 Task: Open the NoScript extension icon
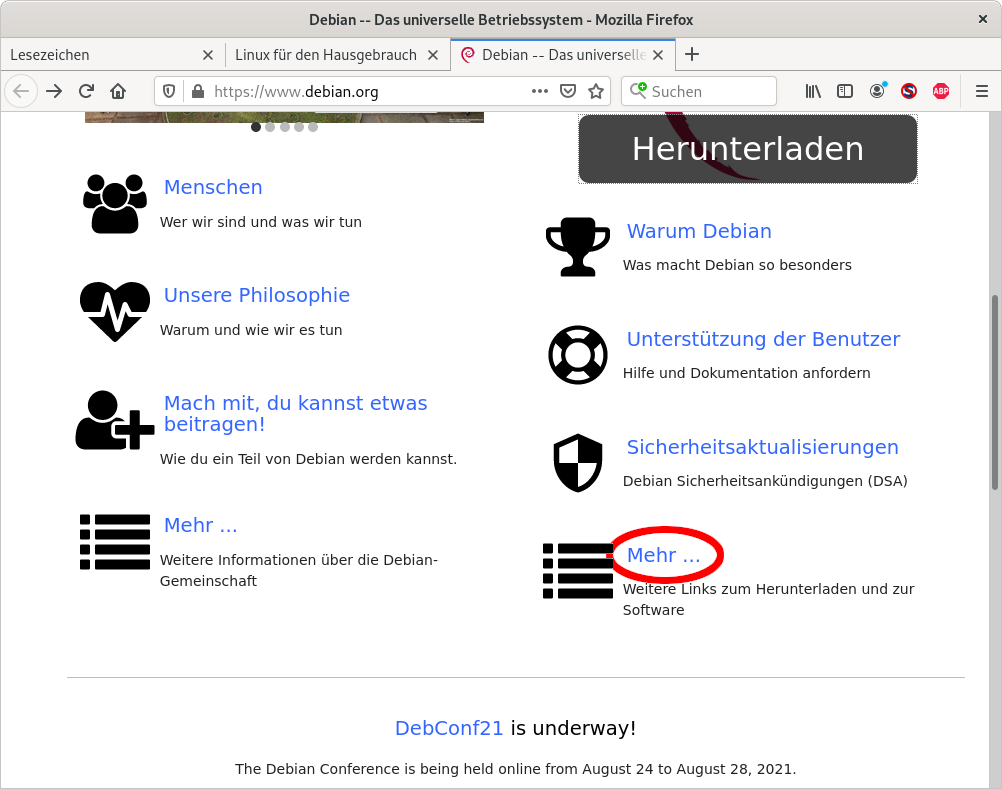click(x=909, y=91)
